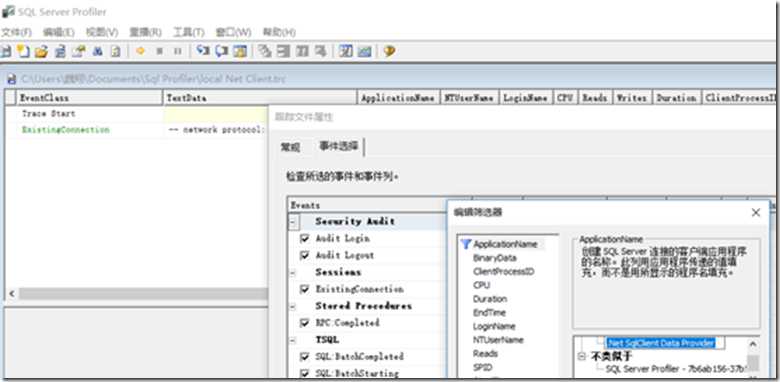
Task: Collapse the TSQL event group
Action: (293, 340)
